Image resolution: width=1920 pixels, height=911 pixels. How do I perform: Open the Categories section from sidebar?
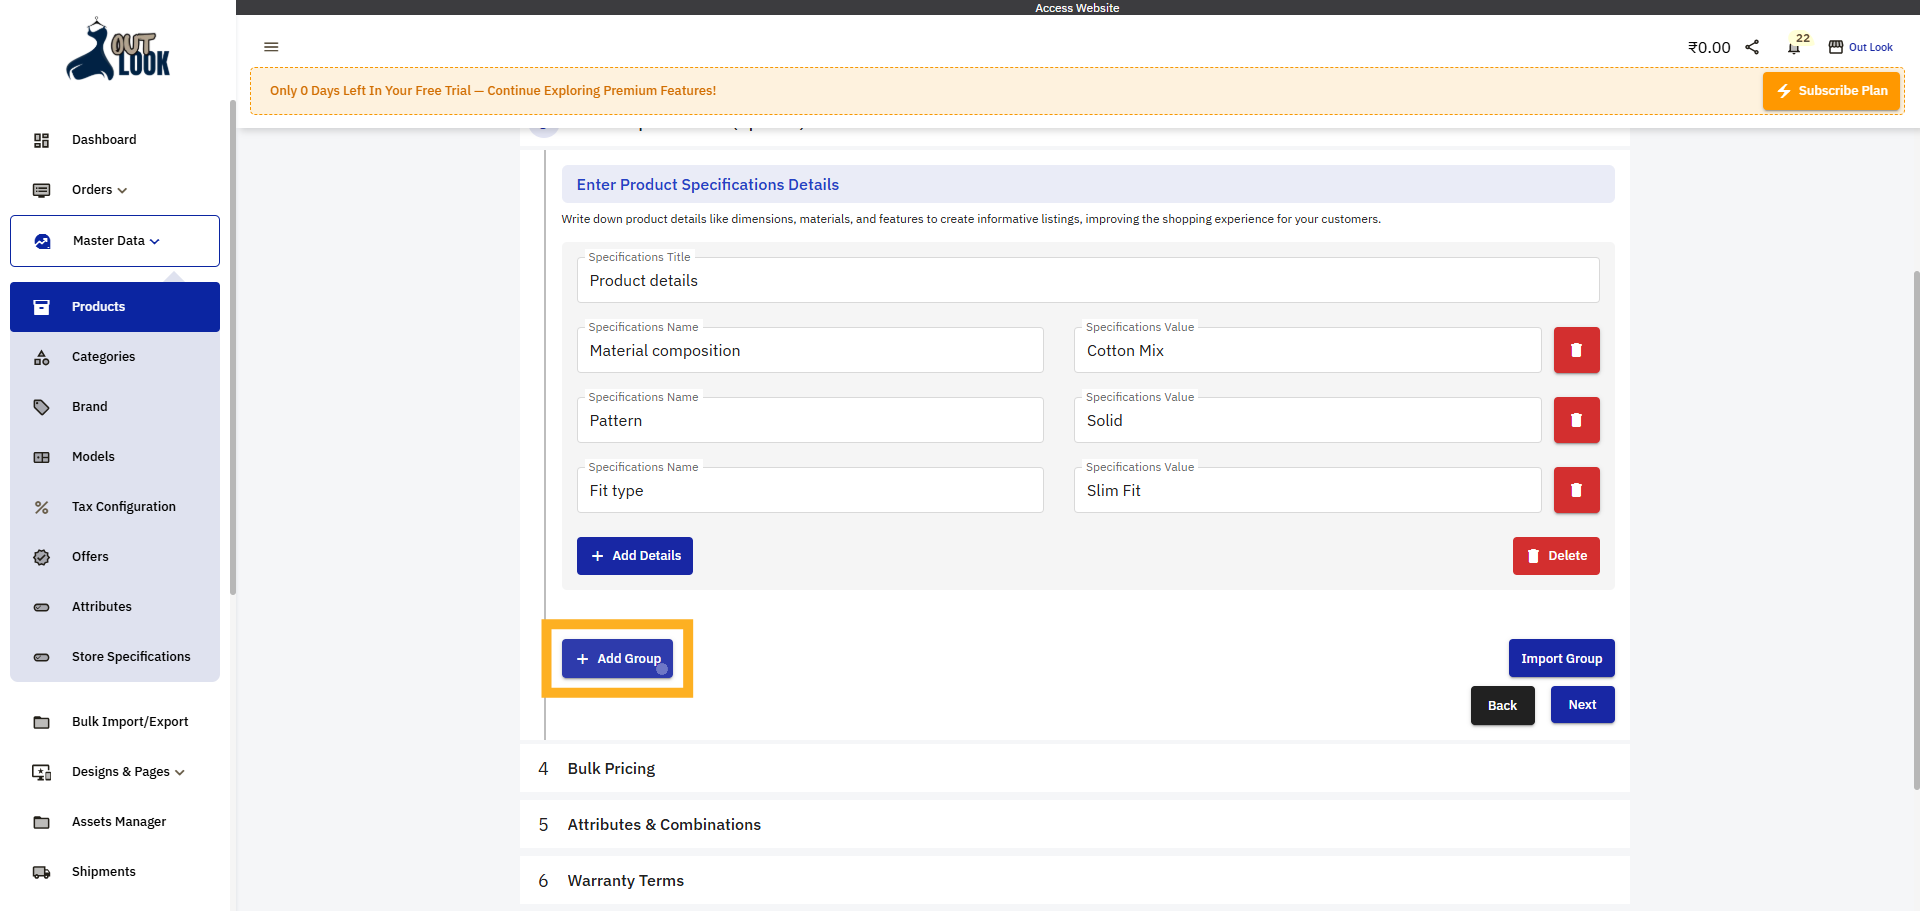(103, 356)
